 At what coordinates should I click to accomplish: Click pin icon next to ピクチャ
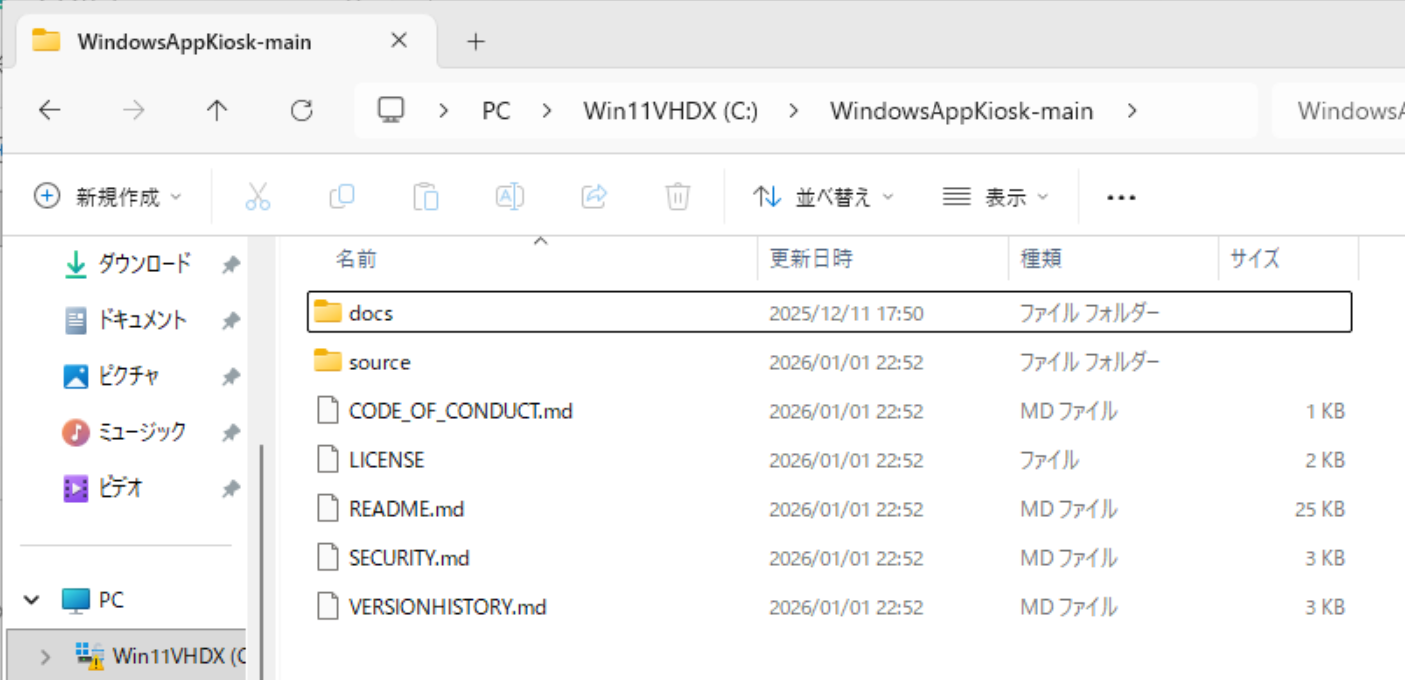pos(231,377)
